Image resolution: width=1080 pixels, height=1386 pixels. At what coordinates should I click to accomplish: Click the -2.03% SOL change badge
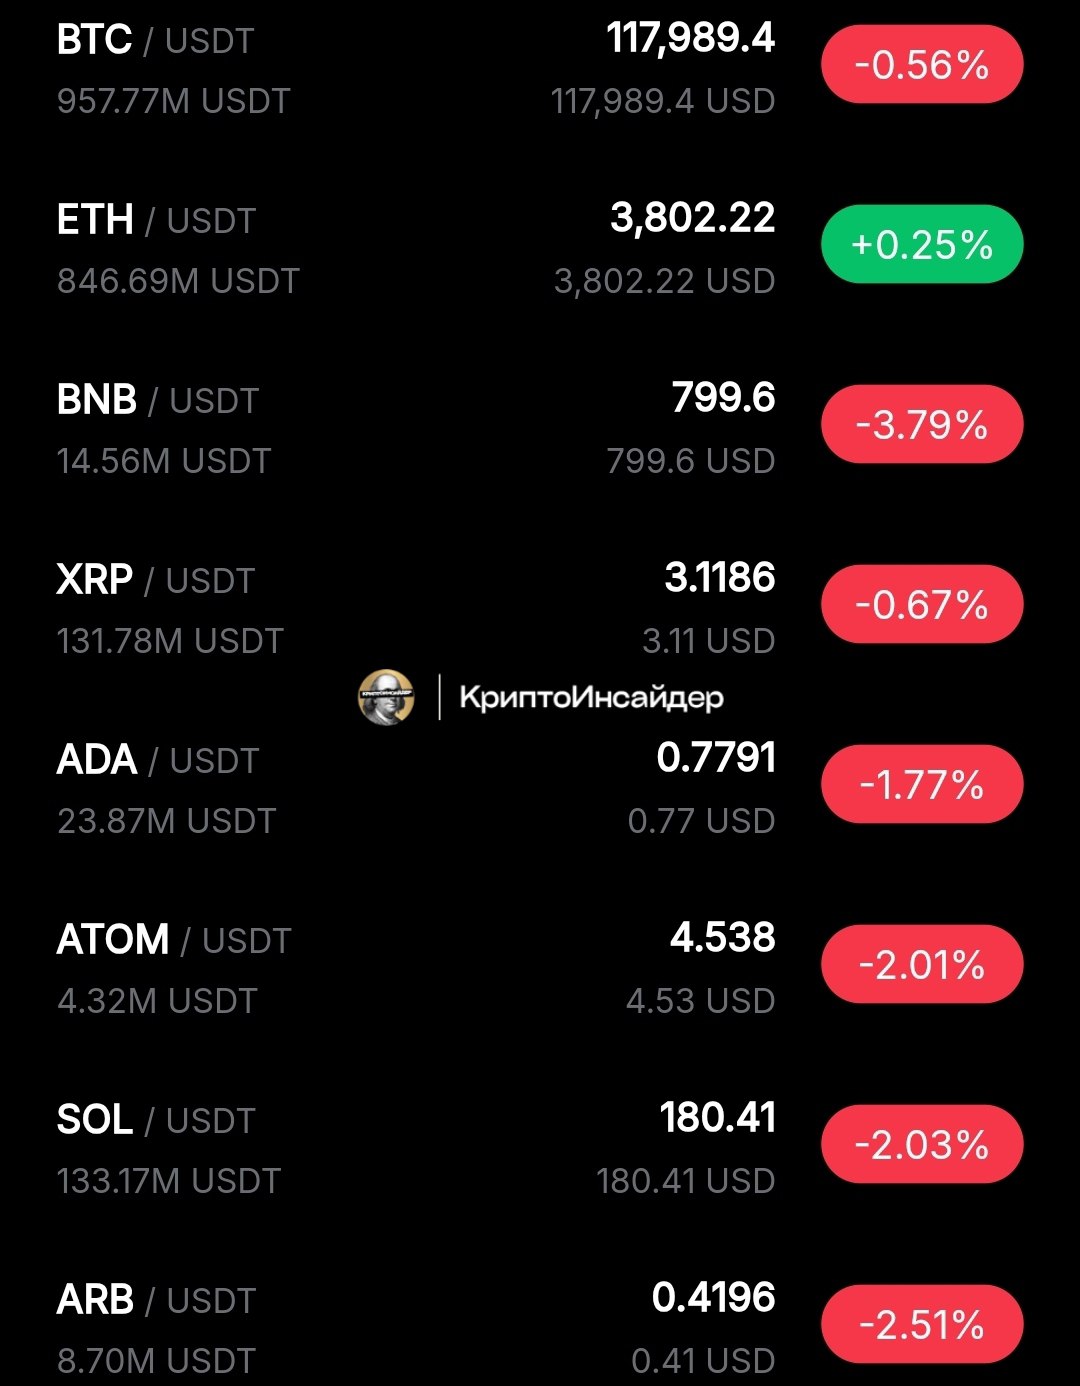pyautogui.click(x=922, y=1144)
